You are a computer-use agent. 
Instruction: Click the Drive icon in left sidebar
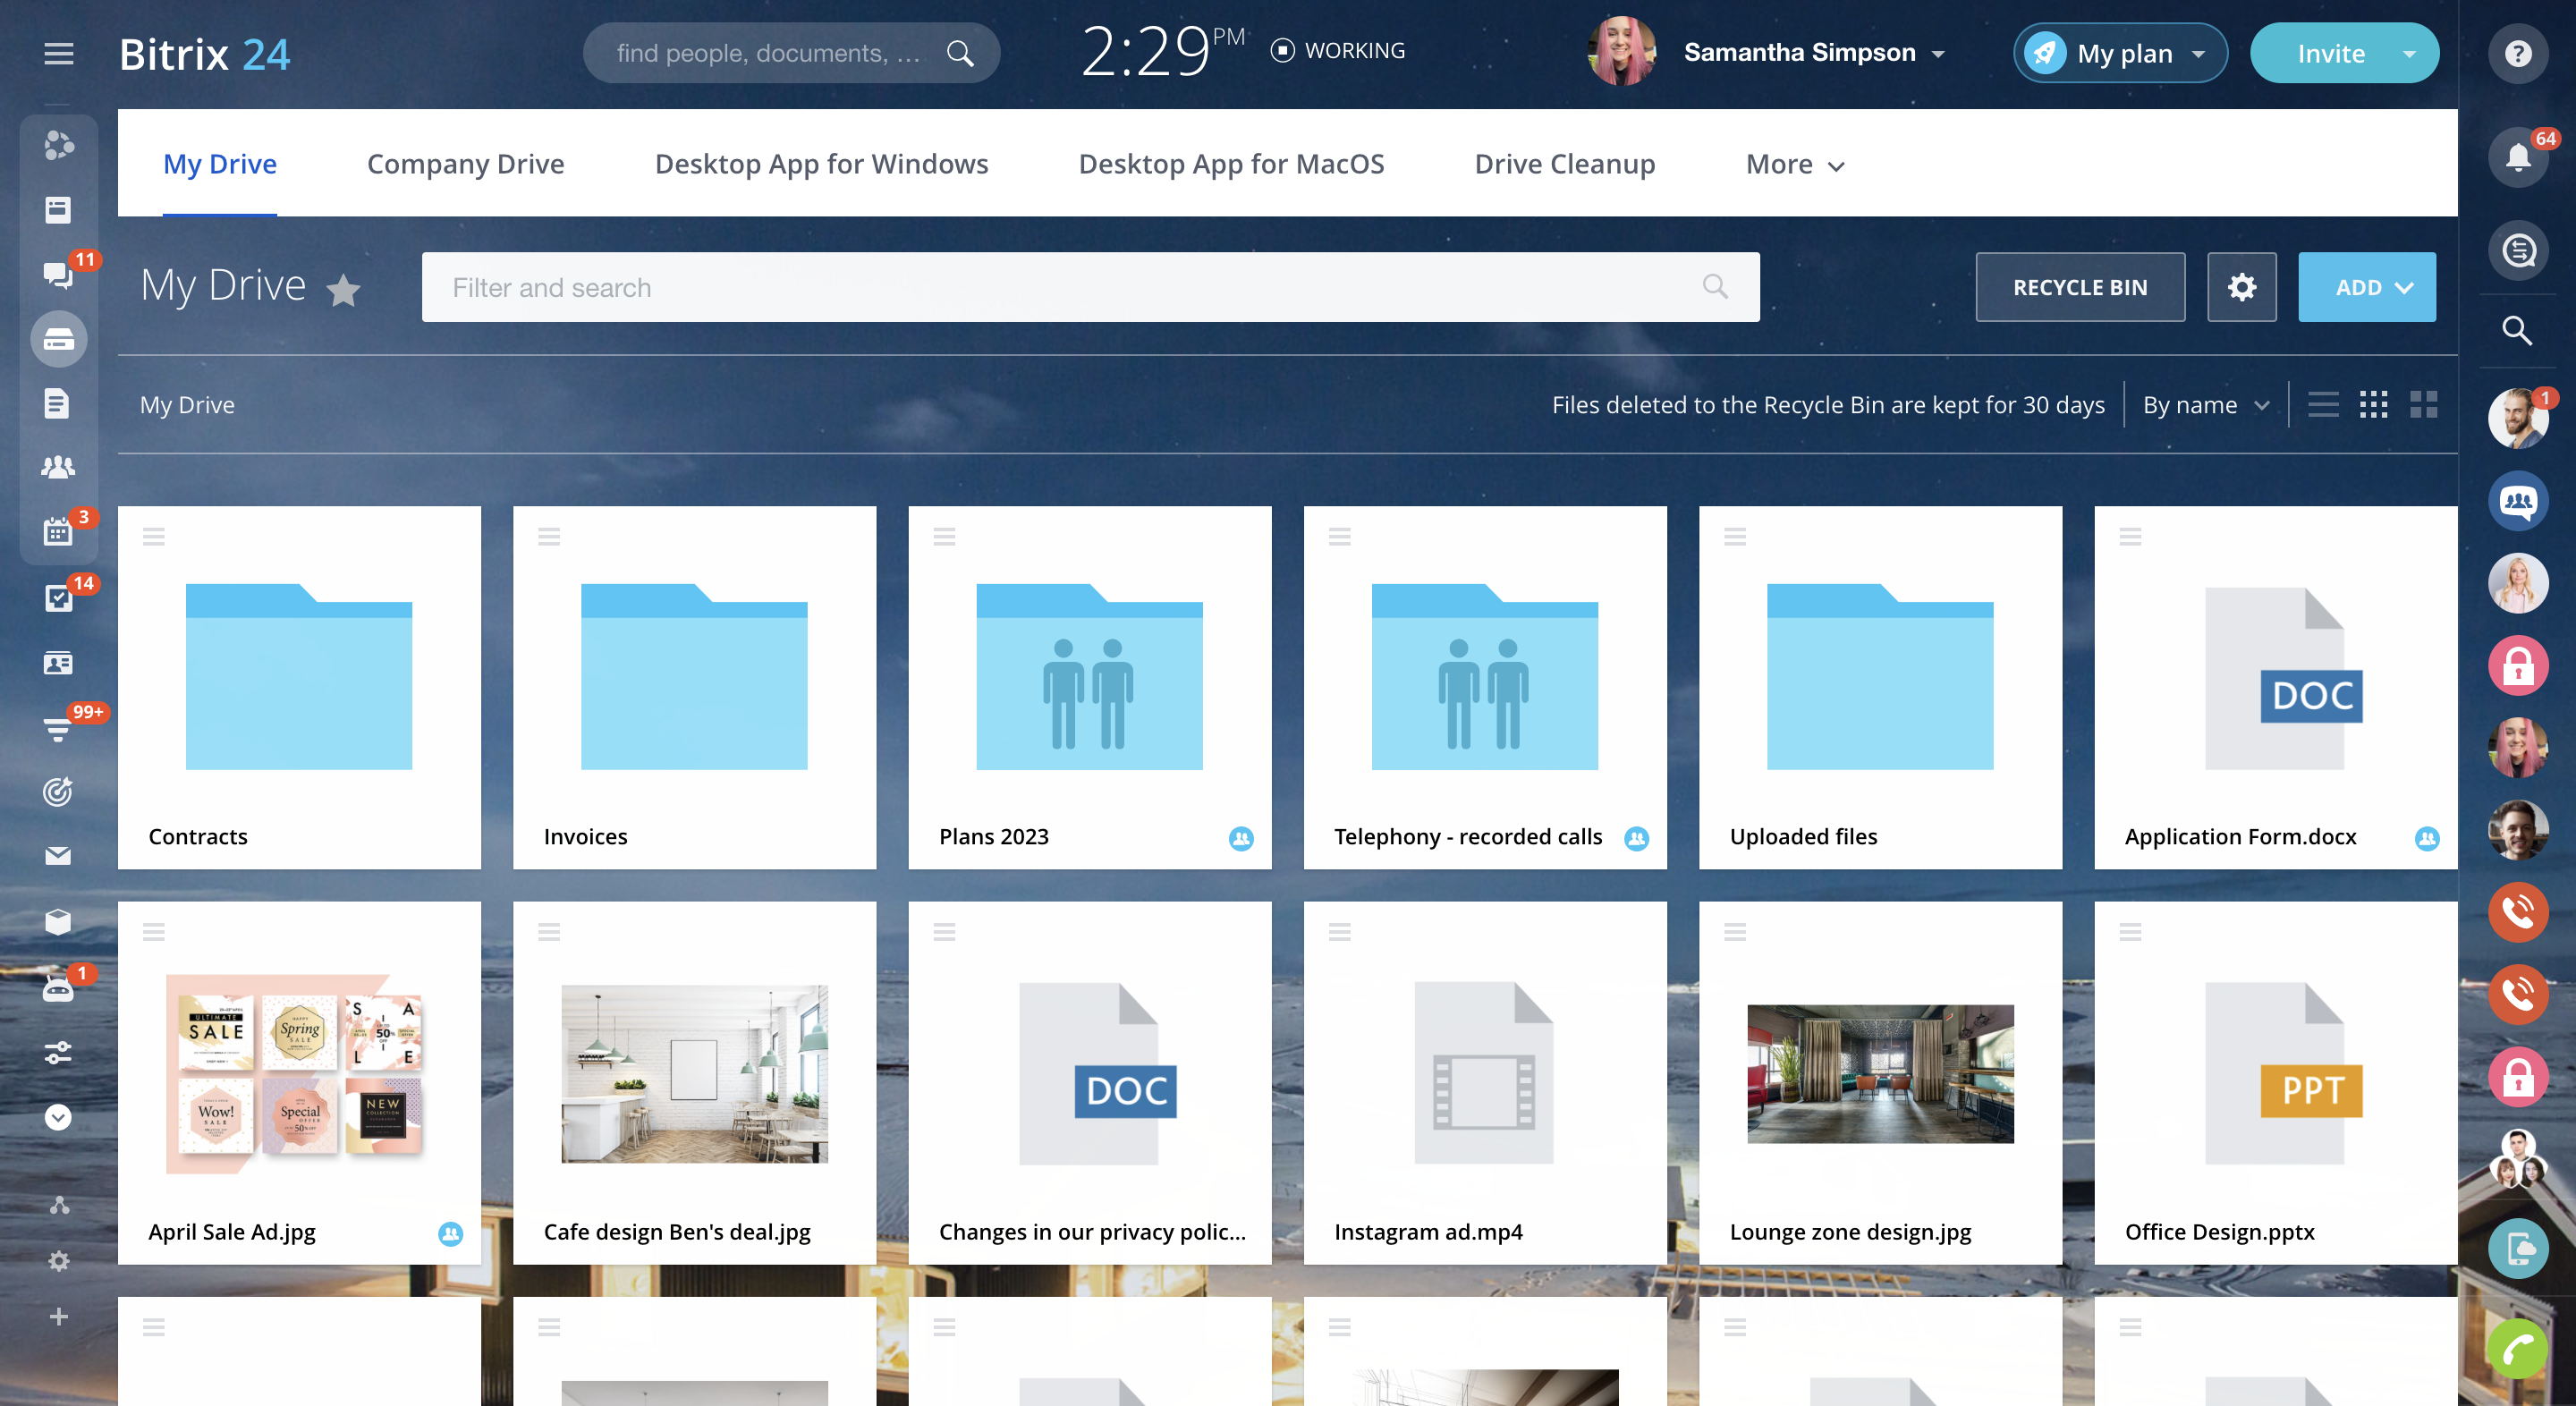pyautogui.click(x=58, y=340)
